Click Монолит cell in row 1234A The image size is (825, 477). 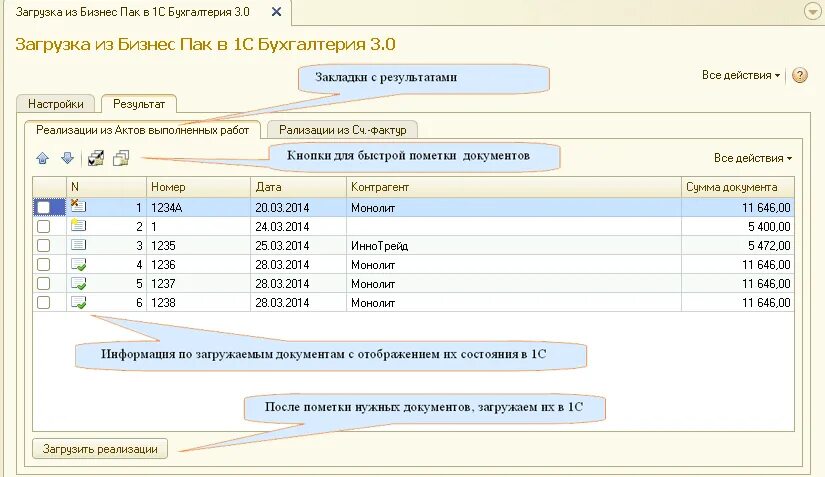click(514, 207)
